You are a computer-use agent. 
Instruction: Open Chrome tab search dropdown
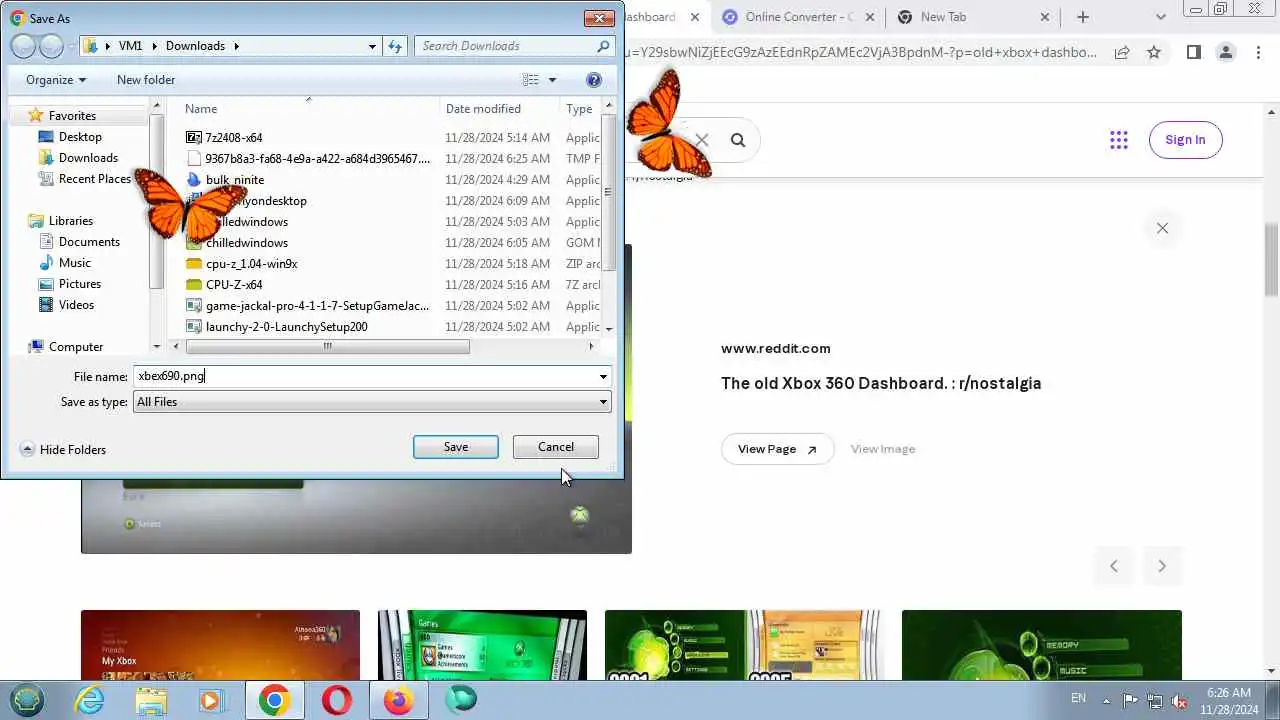coord(1161,17)
